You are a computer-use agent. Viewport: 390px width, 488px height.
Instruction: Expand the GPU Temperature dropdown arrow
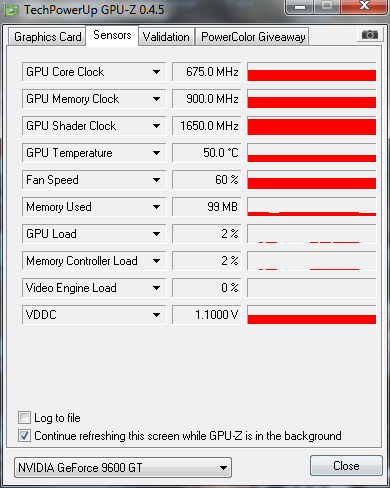coord(156,153)
